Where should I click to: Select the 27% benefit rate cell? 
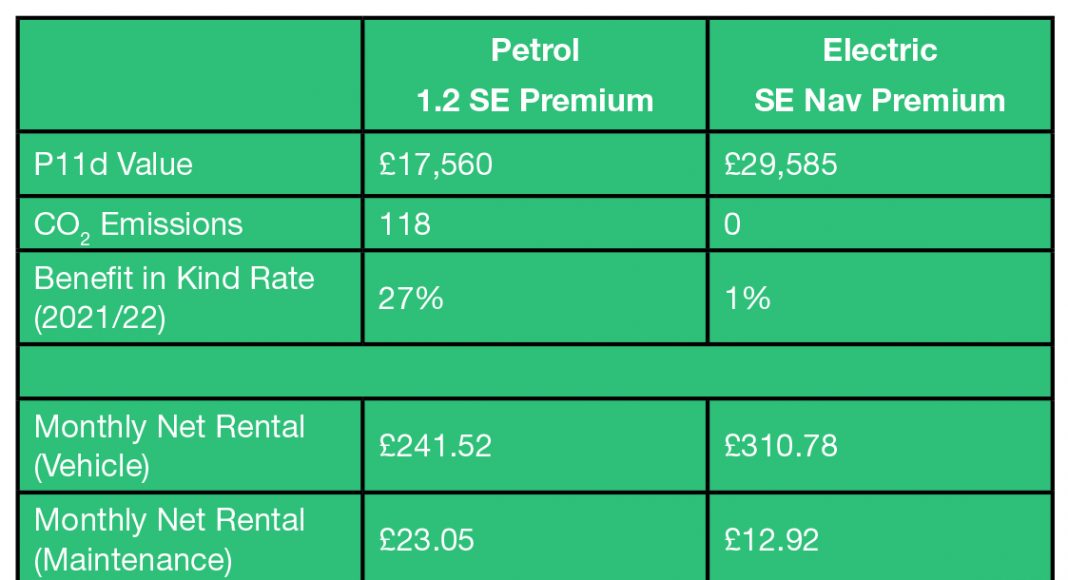coord(411,296)
